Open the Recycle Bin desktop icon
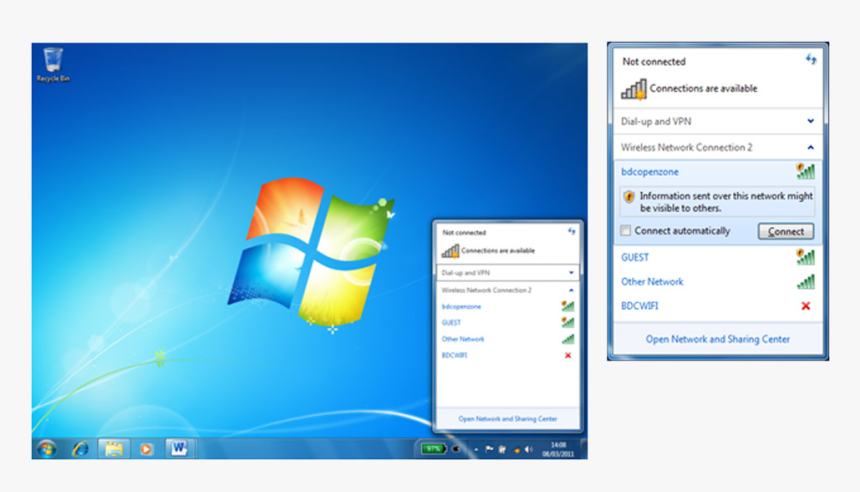The height and width of the screenshot is (492, 860). [x=53, y=64]
